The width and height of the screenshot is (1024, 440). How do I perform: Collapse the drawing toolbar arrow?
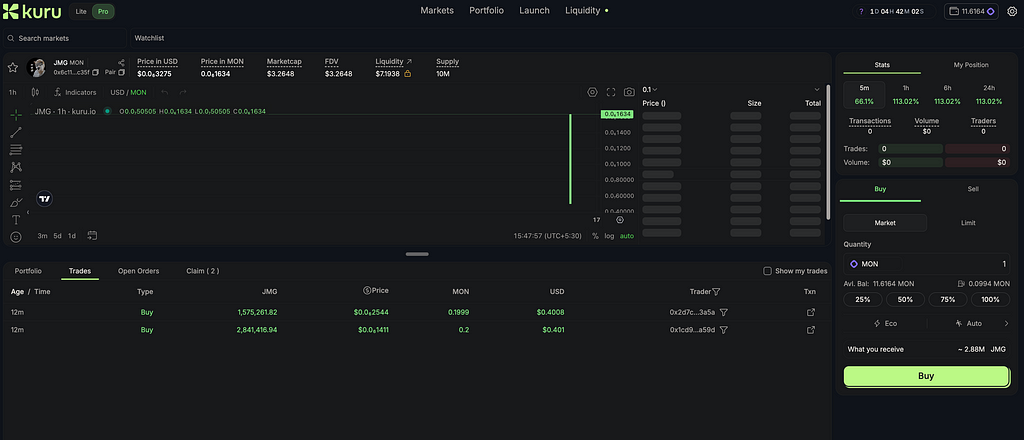pos(27,212)
